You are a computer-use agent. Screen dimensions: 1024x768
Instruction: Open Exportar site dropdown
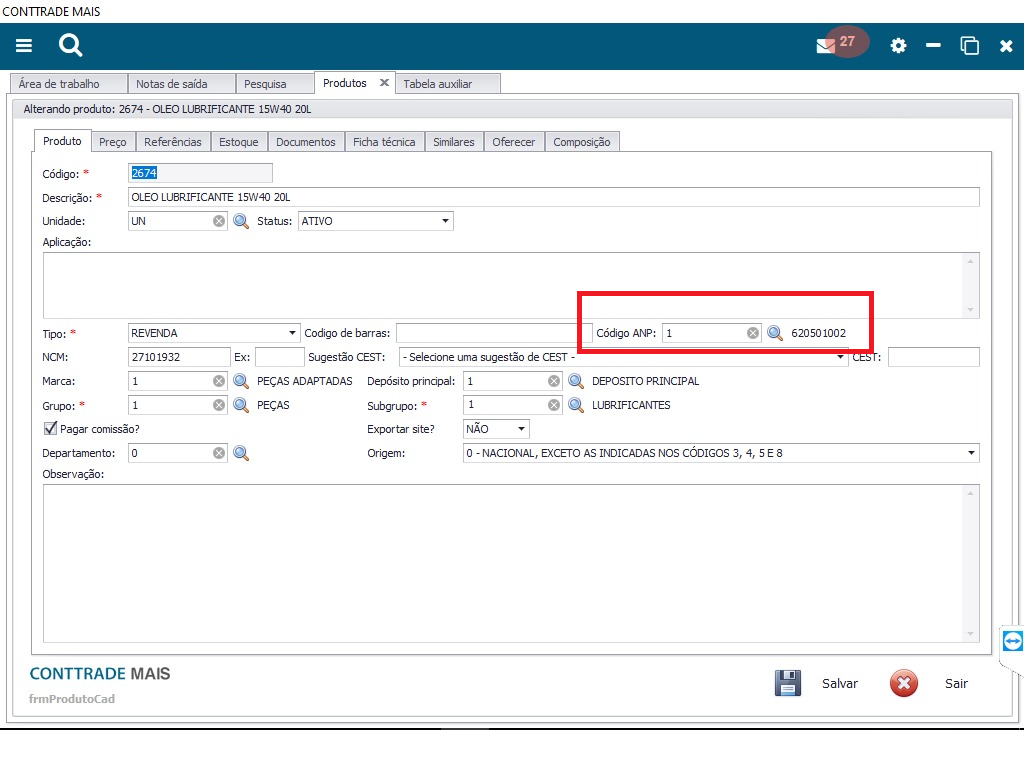coord(521,429)
